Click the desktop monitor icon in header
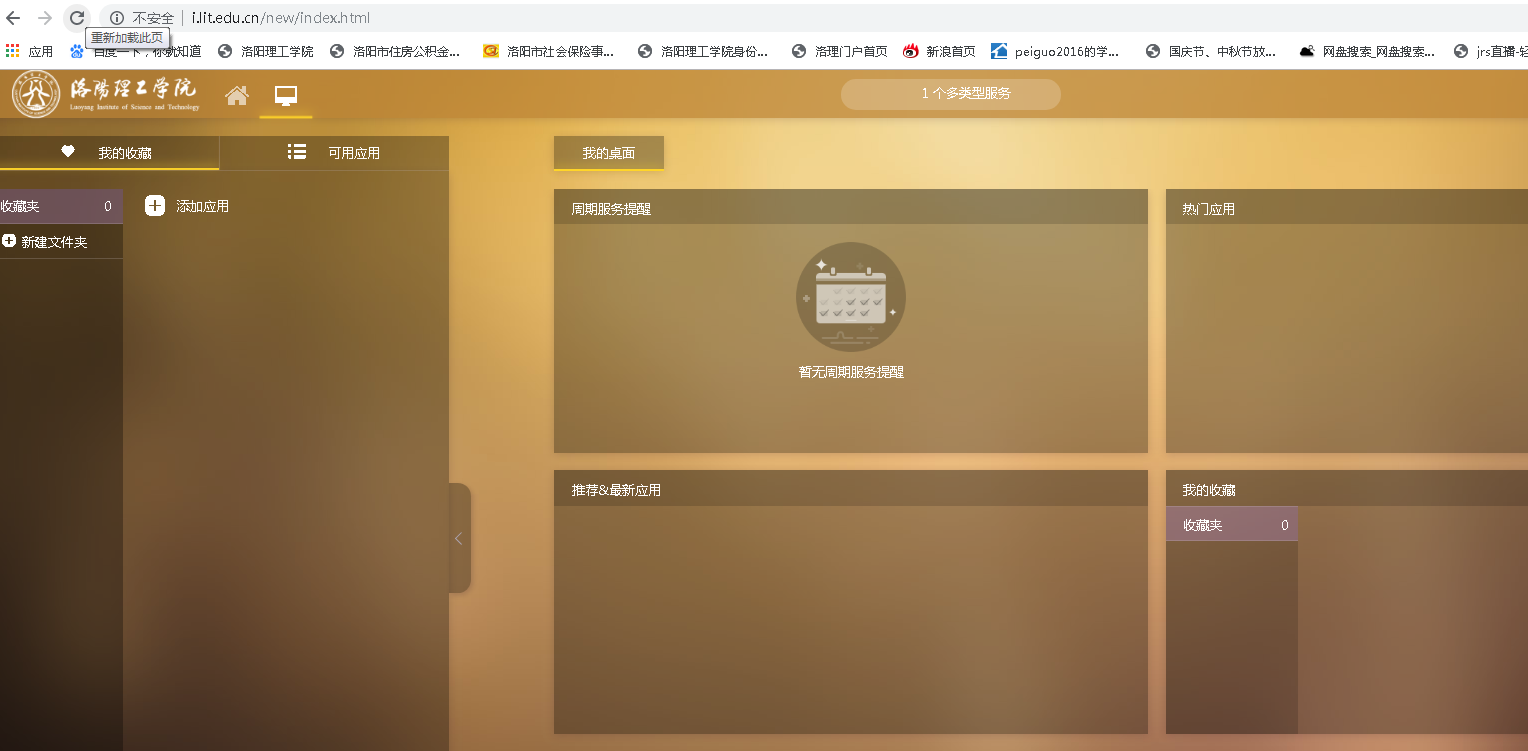This screenshot has height=751, width=1528. 286,96
